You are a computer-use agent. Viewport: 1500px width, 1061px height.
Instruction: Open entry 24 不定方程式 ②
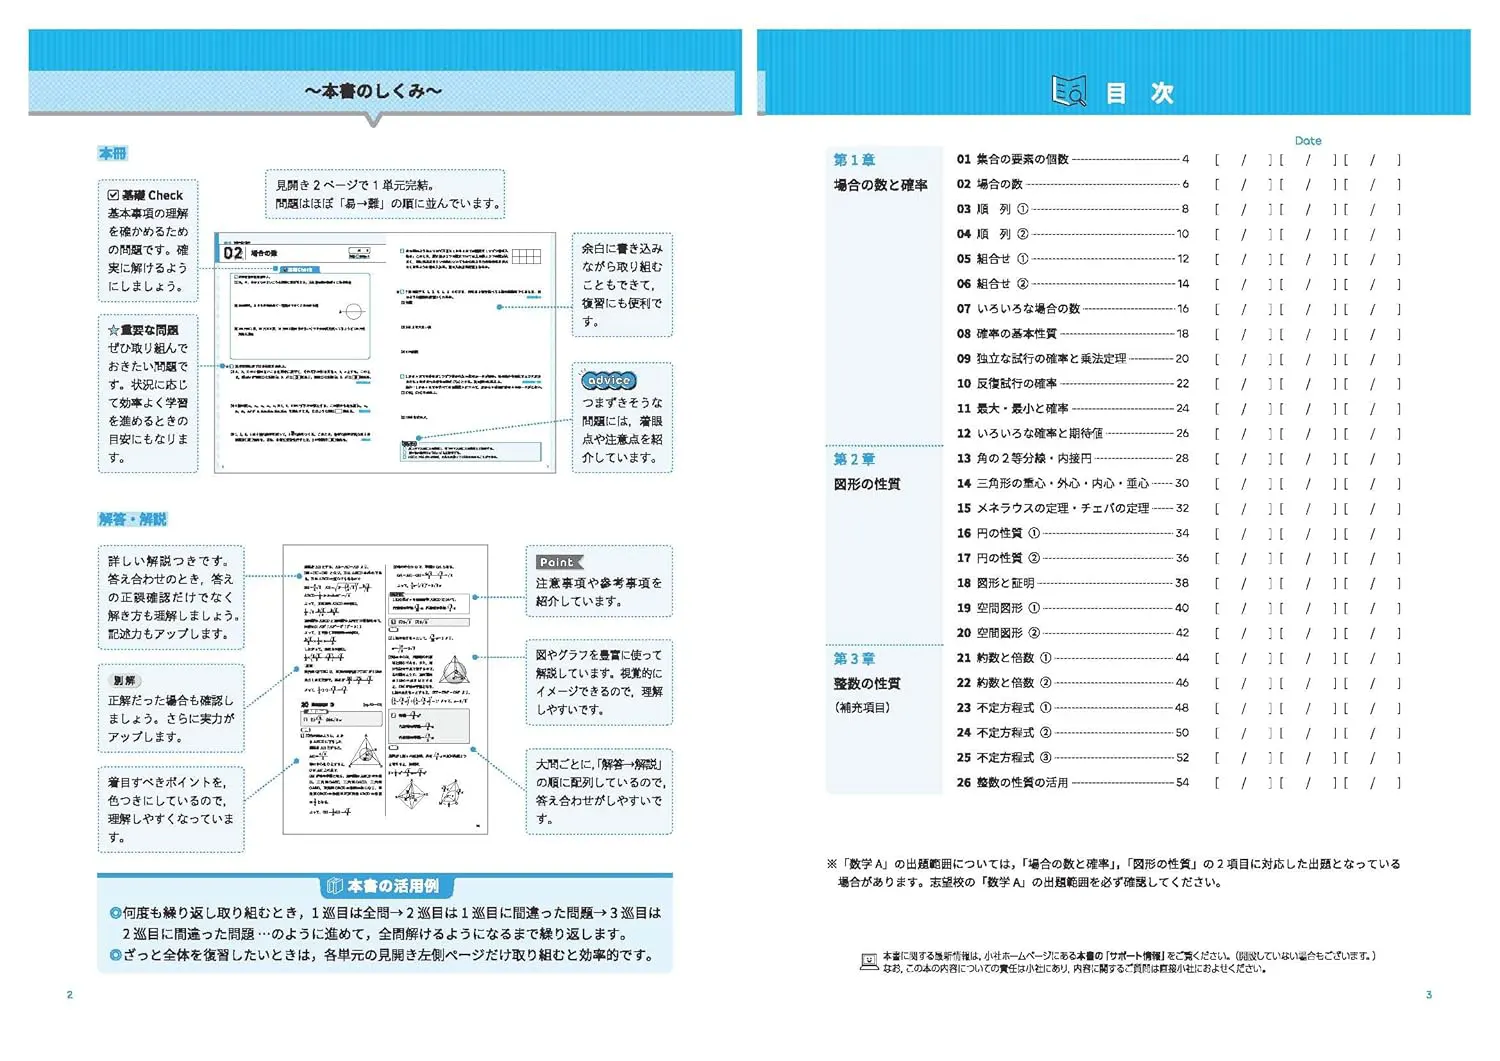(1072, 733)
